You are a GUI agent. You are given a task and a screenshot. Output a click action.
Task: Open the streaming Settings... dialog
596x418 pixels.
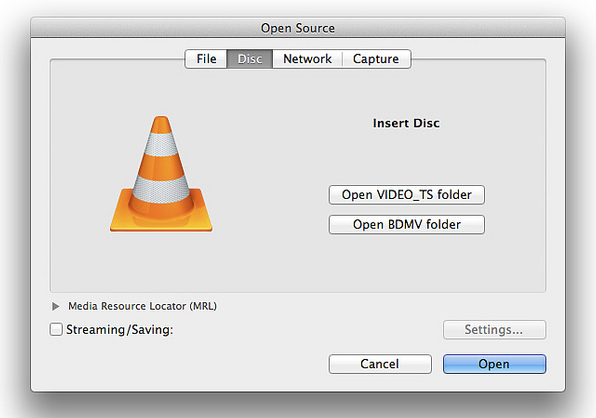coord(494,329)
